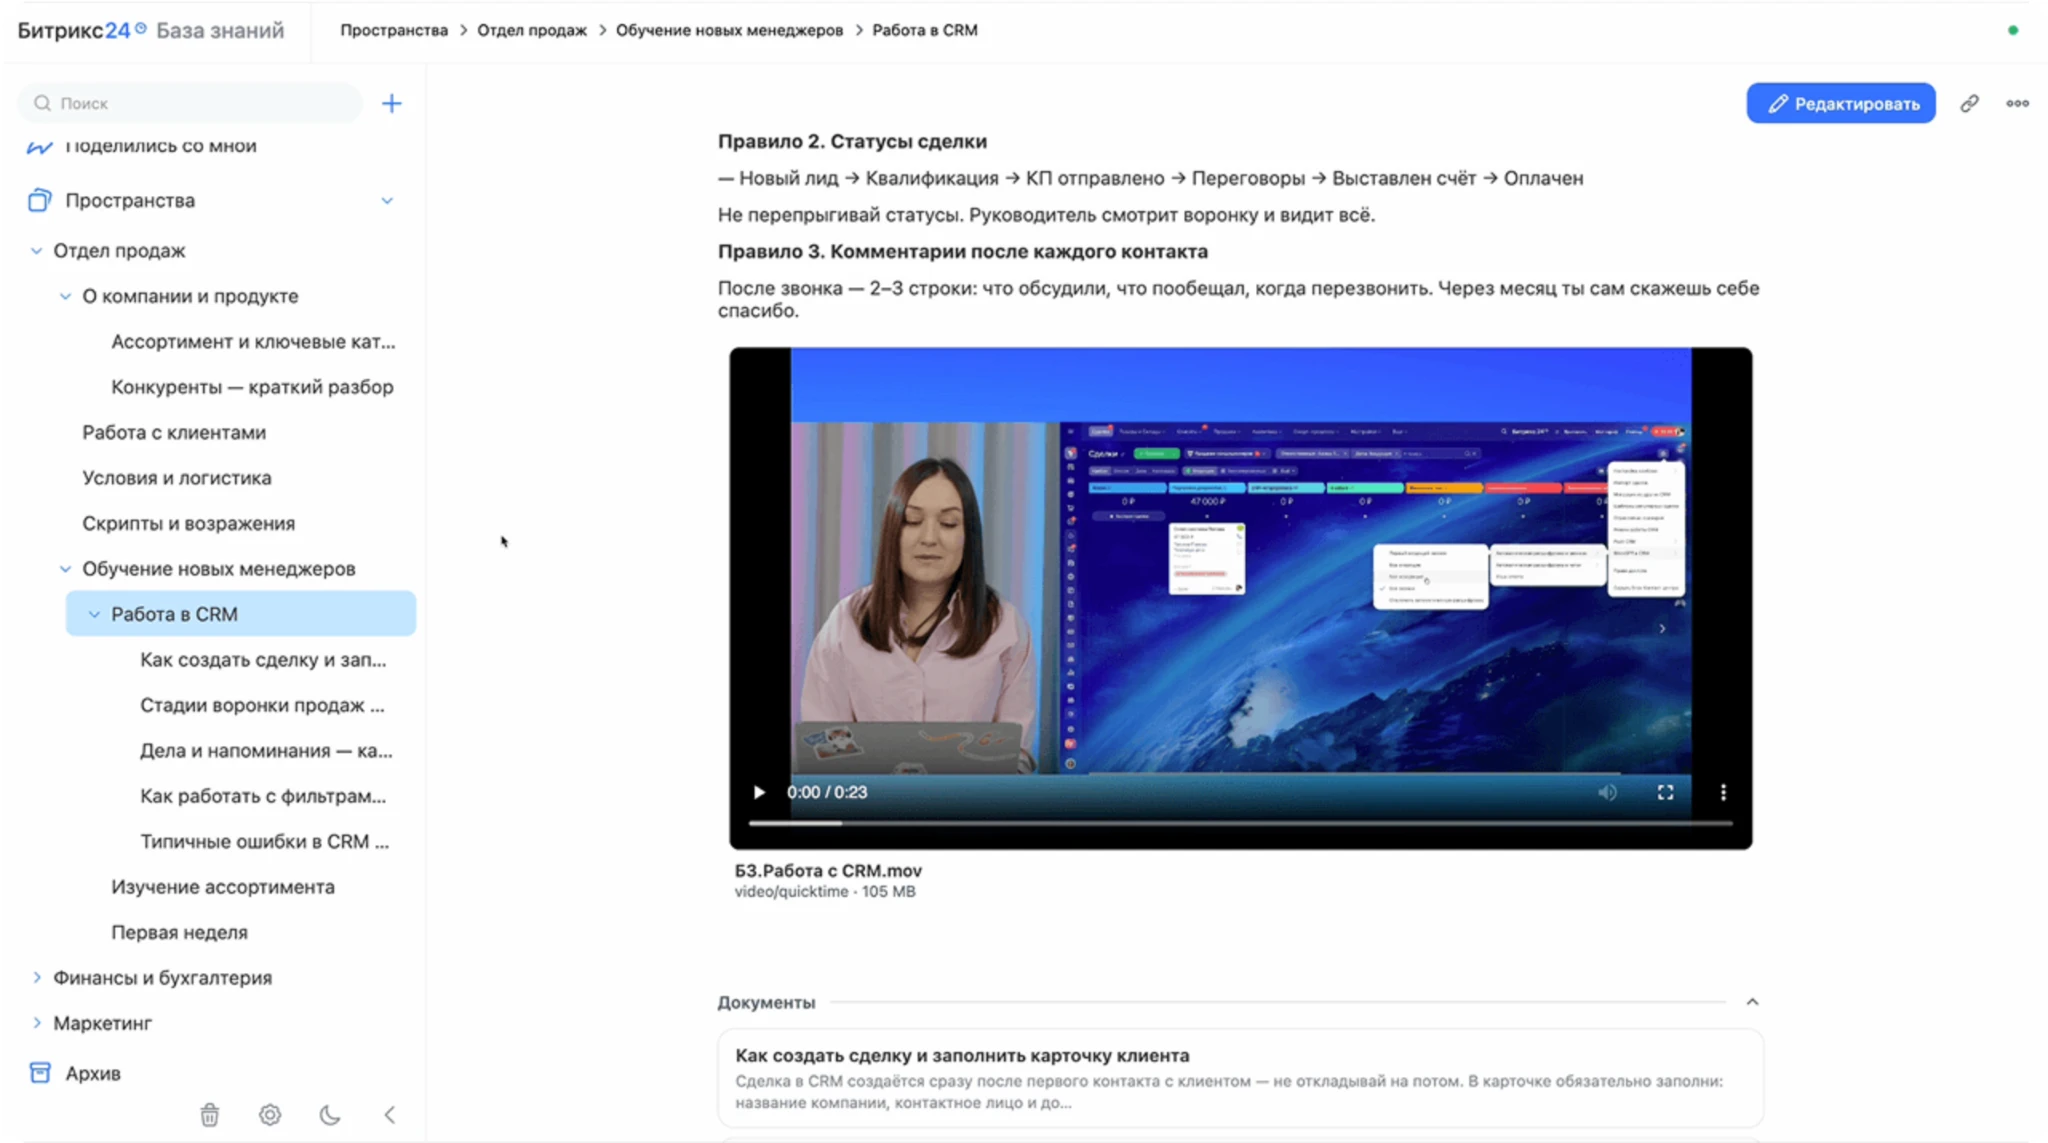2048x1143 pixels.
Task: Enter fullscreen mode for the video
Action: coord(1665,792)
